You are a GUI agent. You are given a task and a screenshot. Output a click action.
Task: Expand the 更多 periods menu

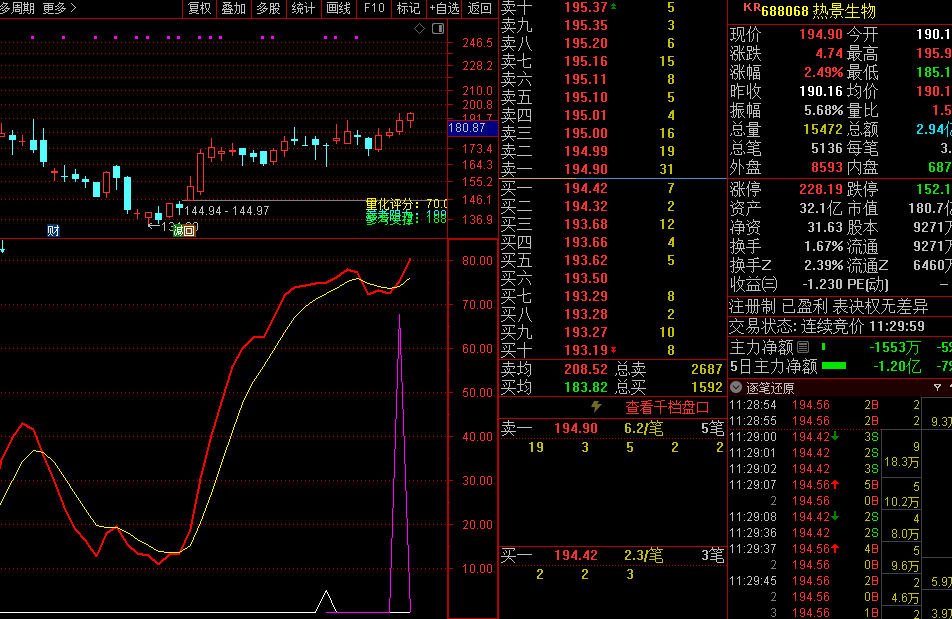pyautogui.click(x=60, y=8)
